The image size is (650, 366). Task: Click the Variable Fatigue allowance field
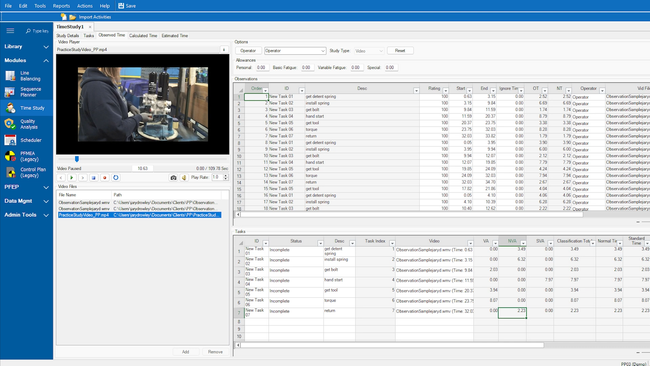[x=356, y=68]
